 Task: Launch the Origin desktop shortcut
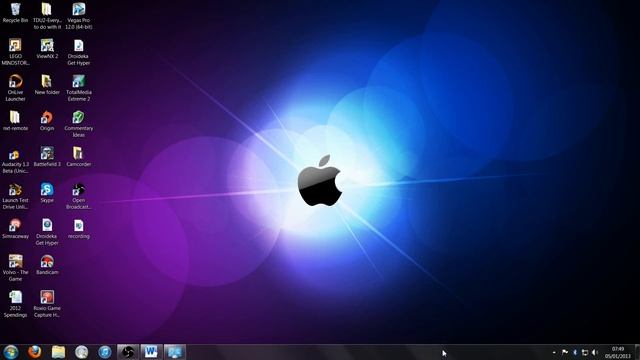(x=47, y=121)
